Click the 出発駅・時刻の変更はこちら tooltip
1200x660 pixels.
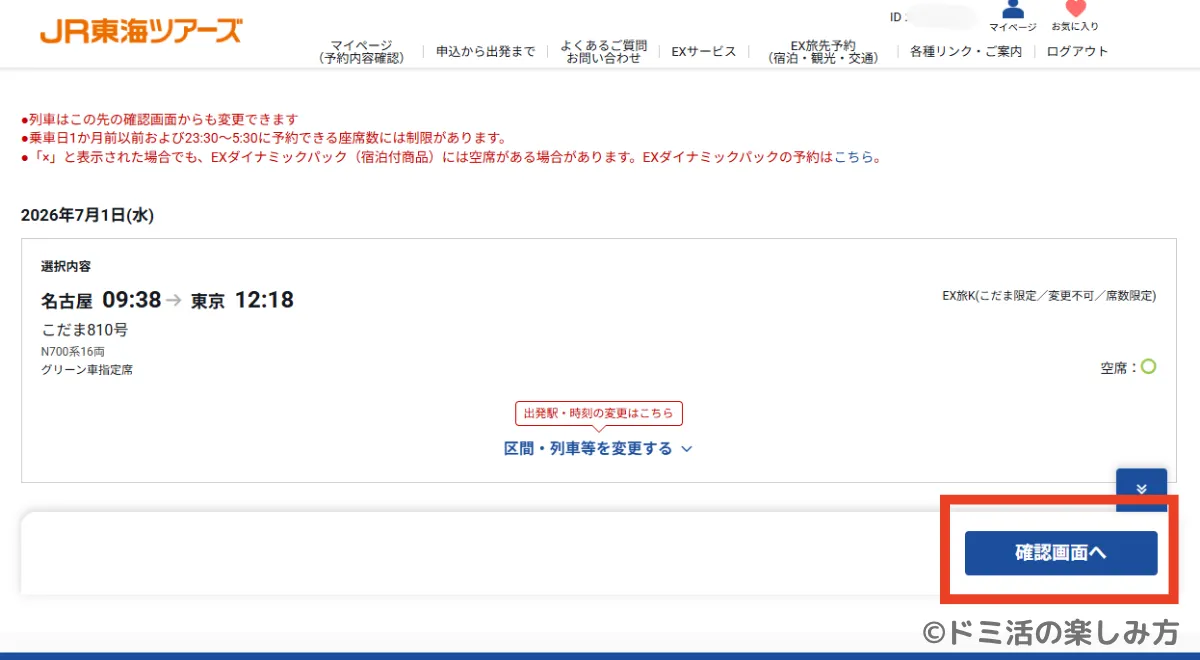pyautogui.click(x=599, y=413)
